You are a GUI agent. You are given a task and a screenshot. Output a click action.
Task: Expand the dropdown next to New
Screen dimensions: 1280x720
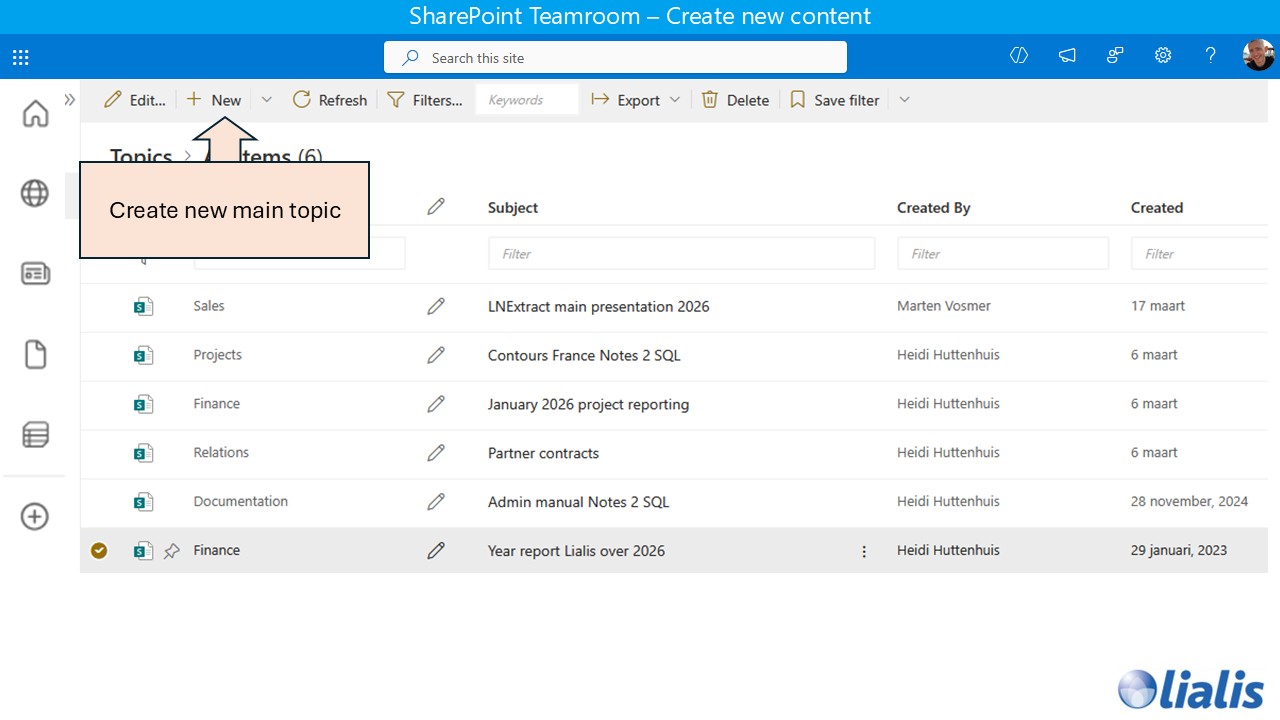266,99
